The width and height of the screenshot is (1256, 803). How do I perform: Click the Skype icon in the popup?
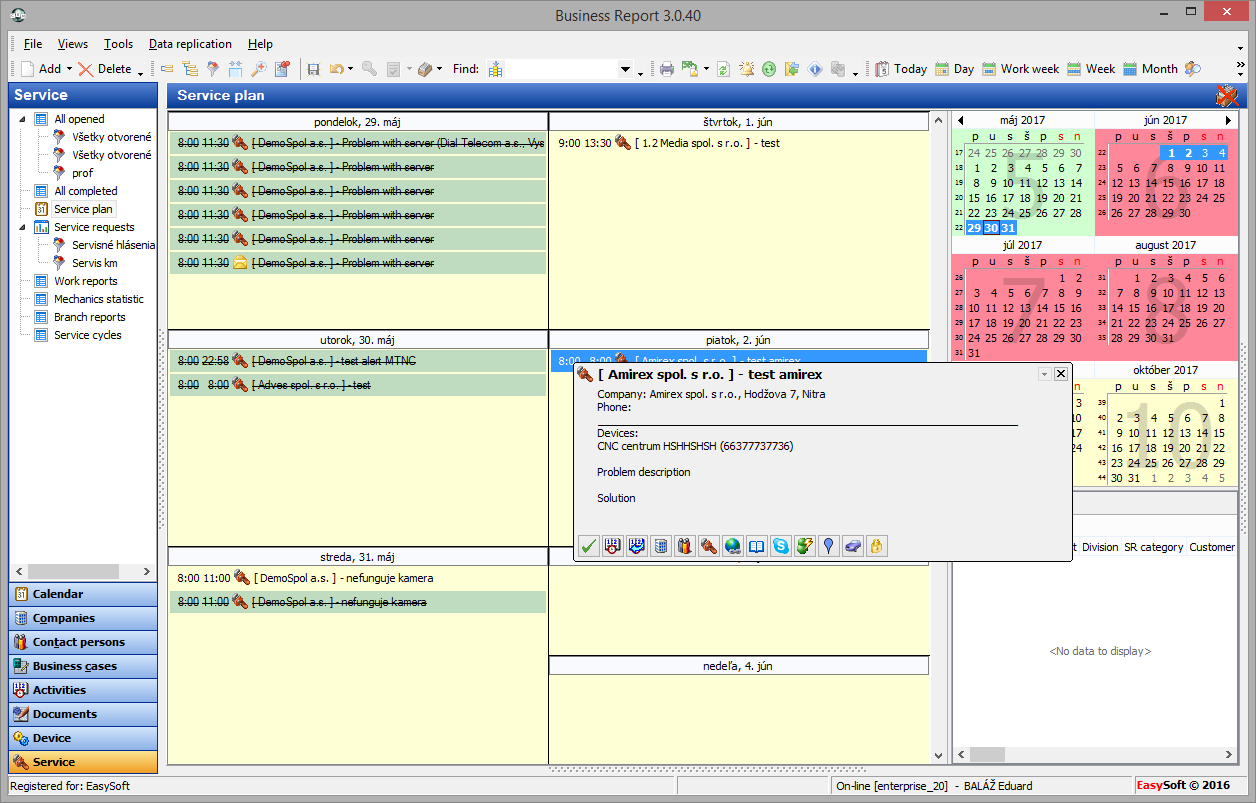[x=781, y=546]
